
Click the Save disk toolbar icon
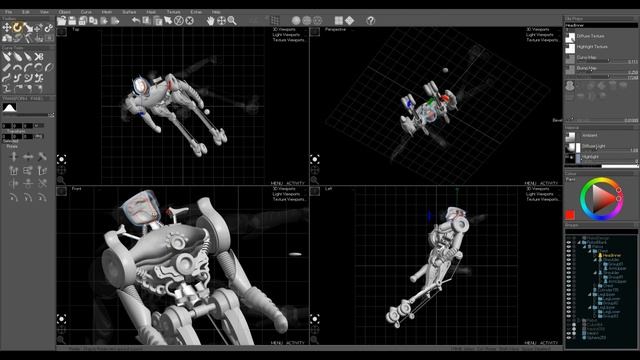click(72, 20)
